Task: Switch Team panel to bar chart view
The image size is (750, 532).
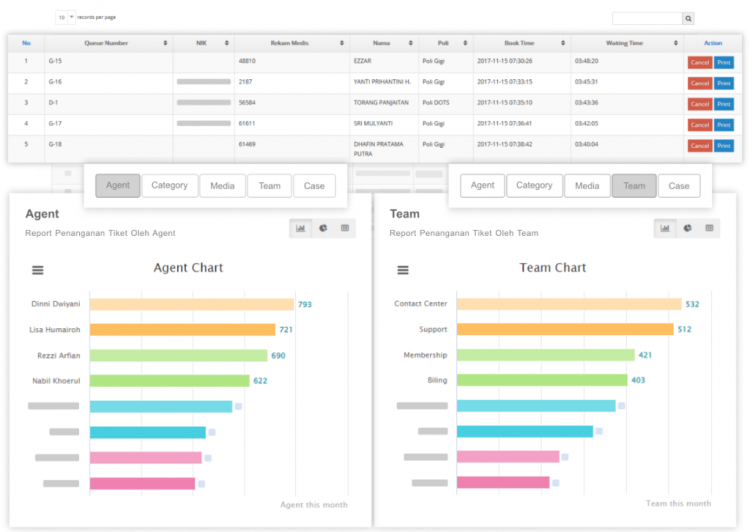Action: click(666, 228)
